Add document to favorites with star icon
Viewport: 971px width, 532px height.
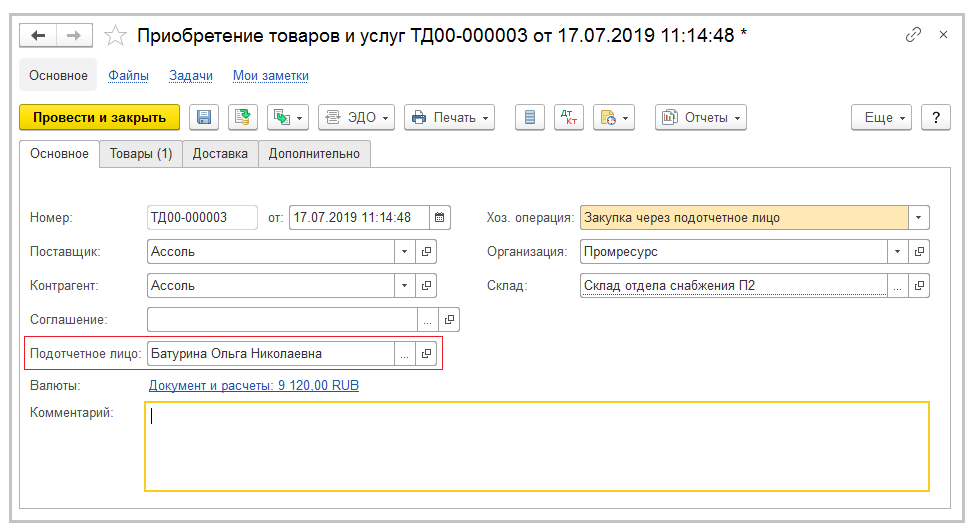pyautogui.click(x=116, y=36)
